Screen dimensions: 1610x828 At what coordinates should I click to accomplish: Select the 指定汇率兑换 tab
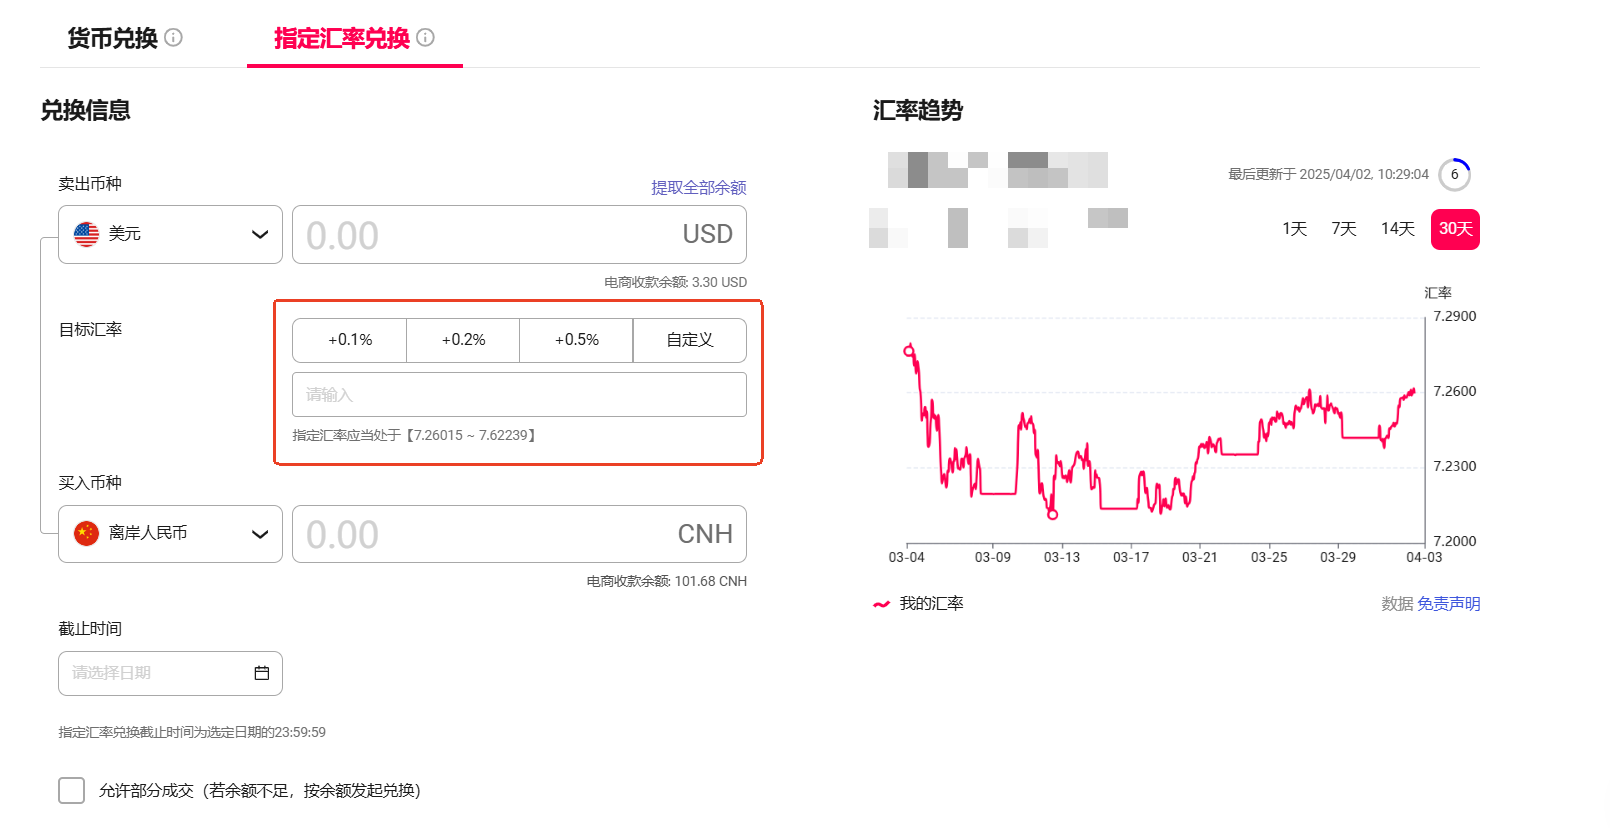342,38
